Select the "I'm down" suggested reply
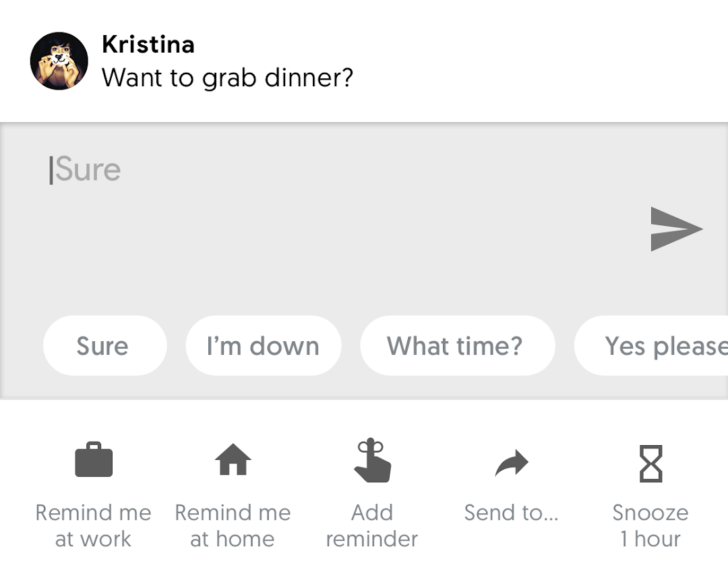The width and height of the screenshot is (728, 584). tap(263, 346)
